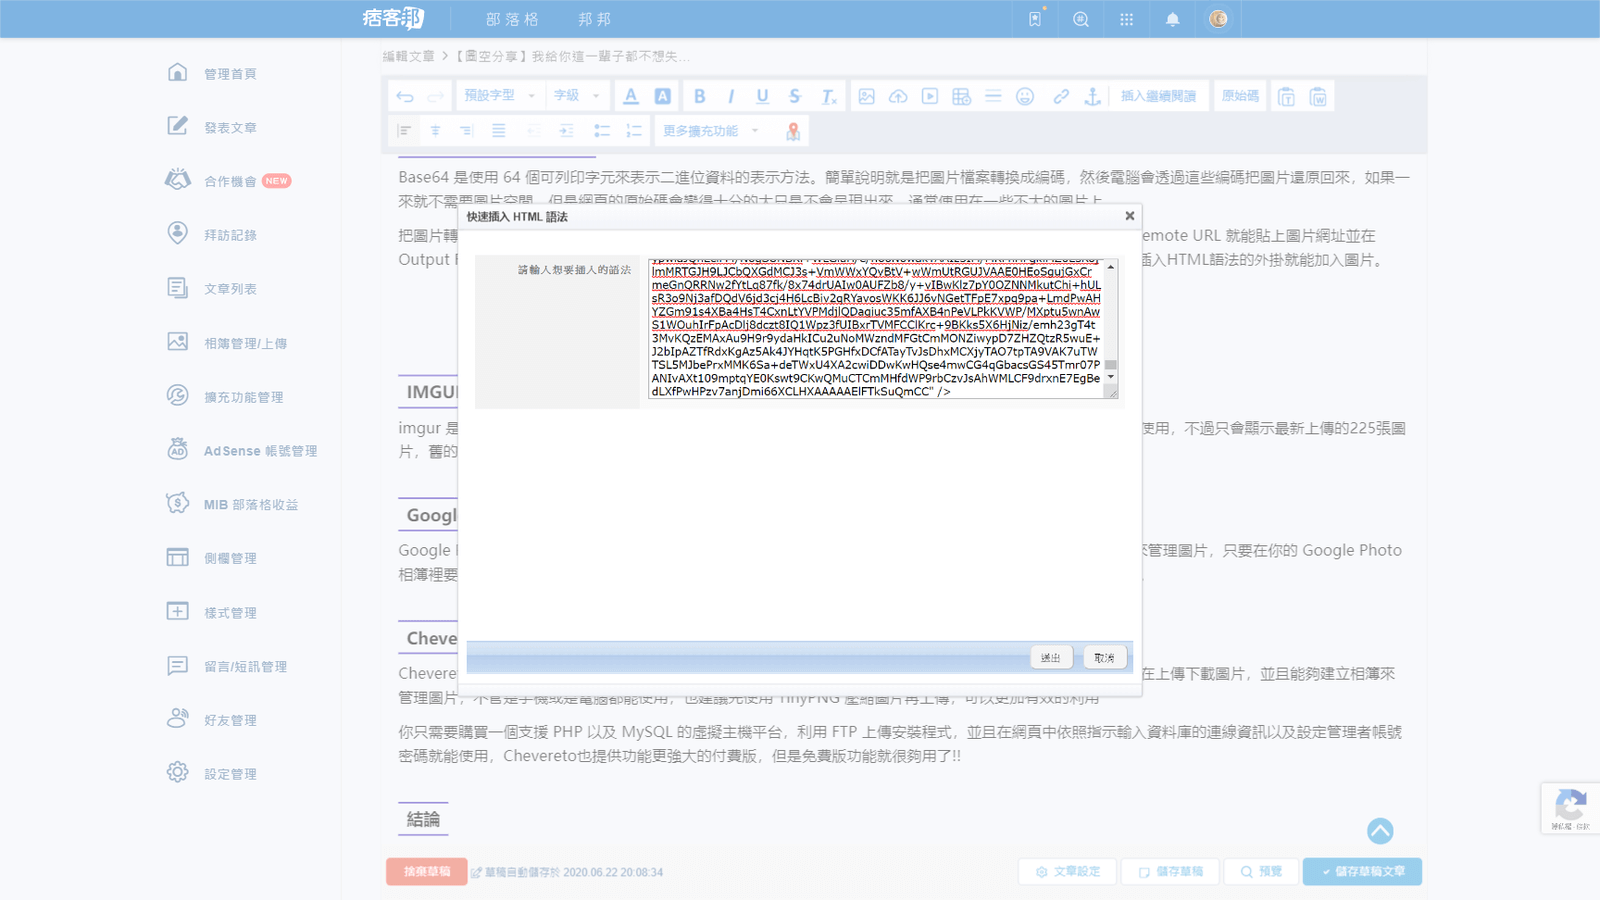The width and height of the screenshot is (1600, 900).
Task: Apply underline formatting
Action: pyautogui.click(x=762, y=96)
